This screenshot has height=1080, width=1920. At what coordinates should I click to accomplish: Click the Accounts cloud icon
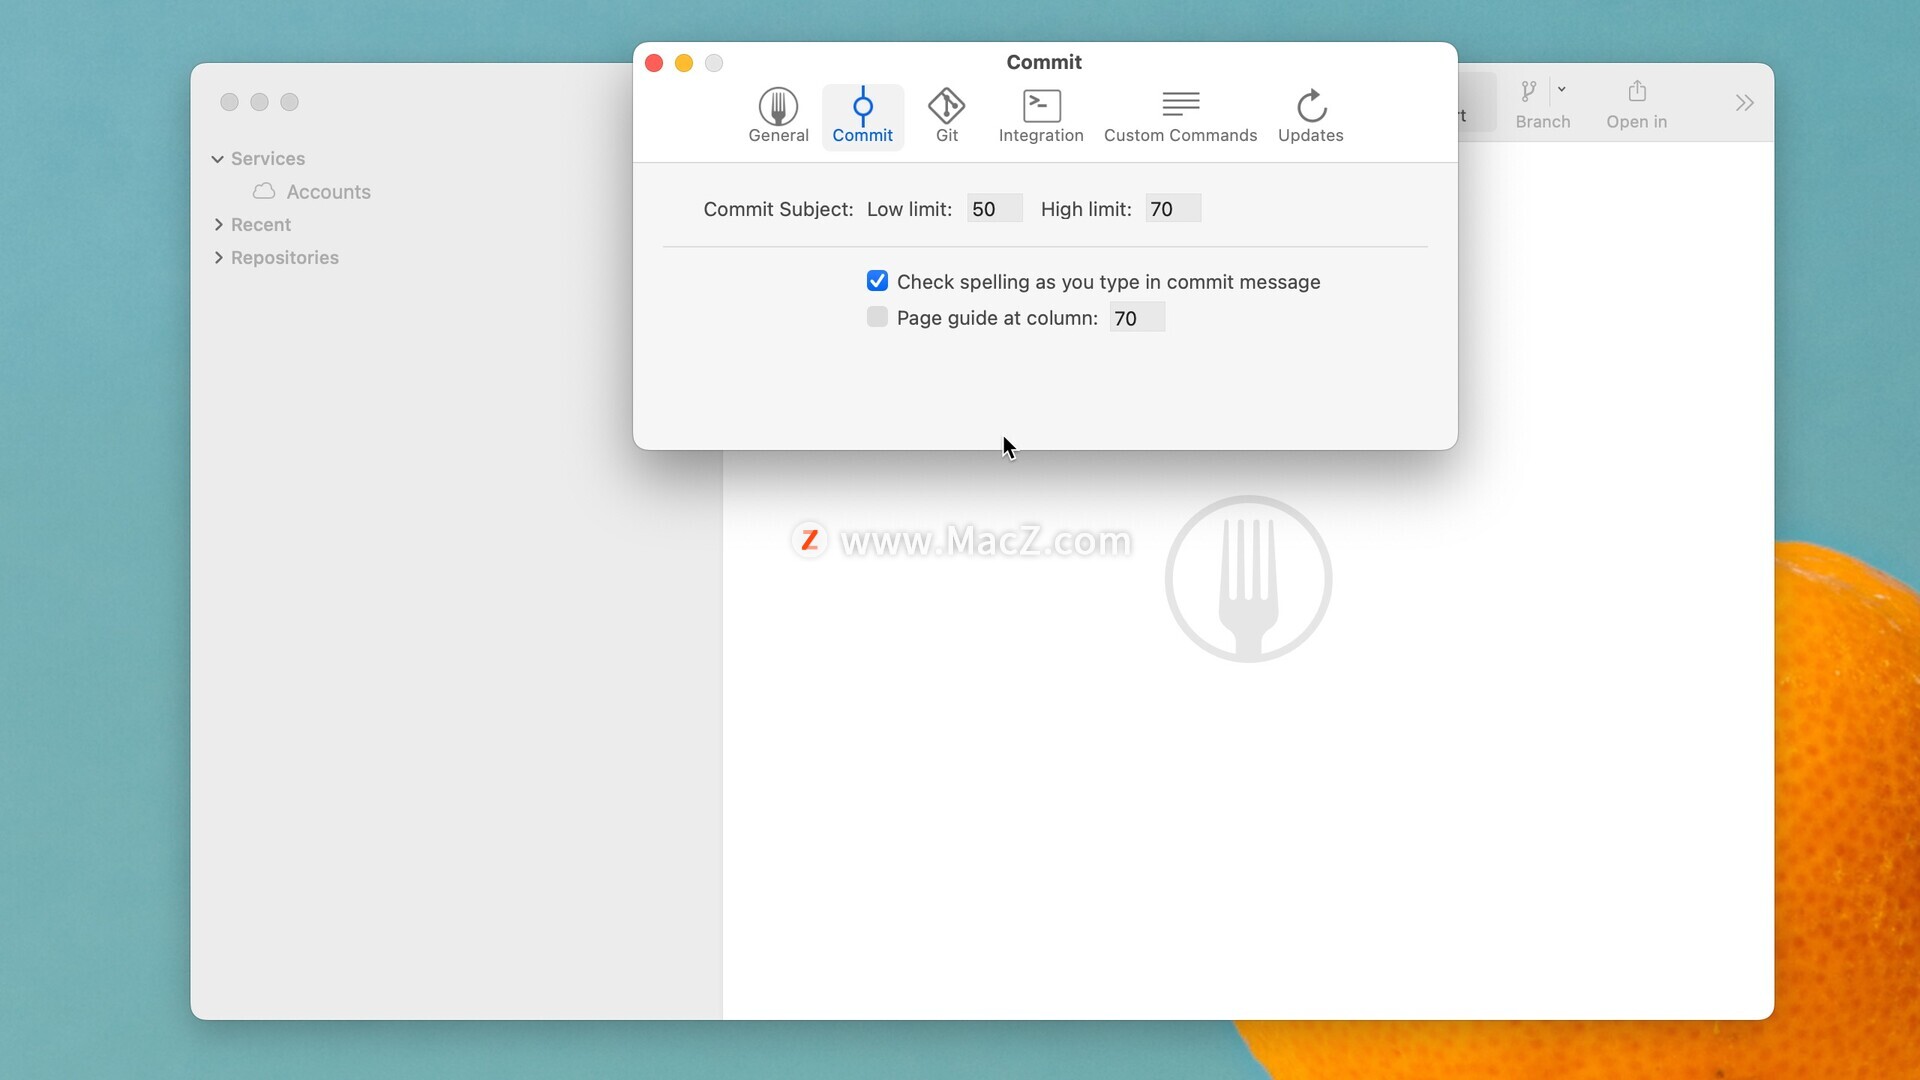click(264, 191)
